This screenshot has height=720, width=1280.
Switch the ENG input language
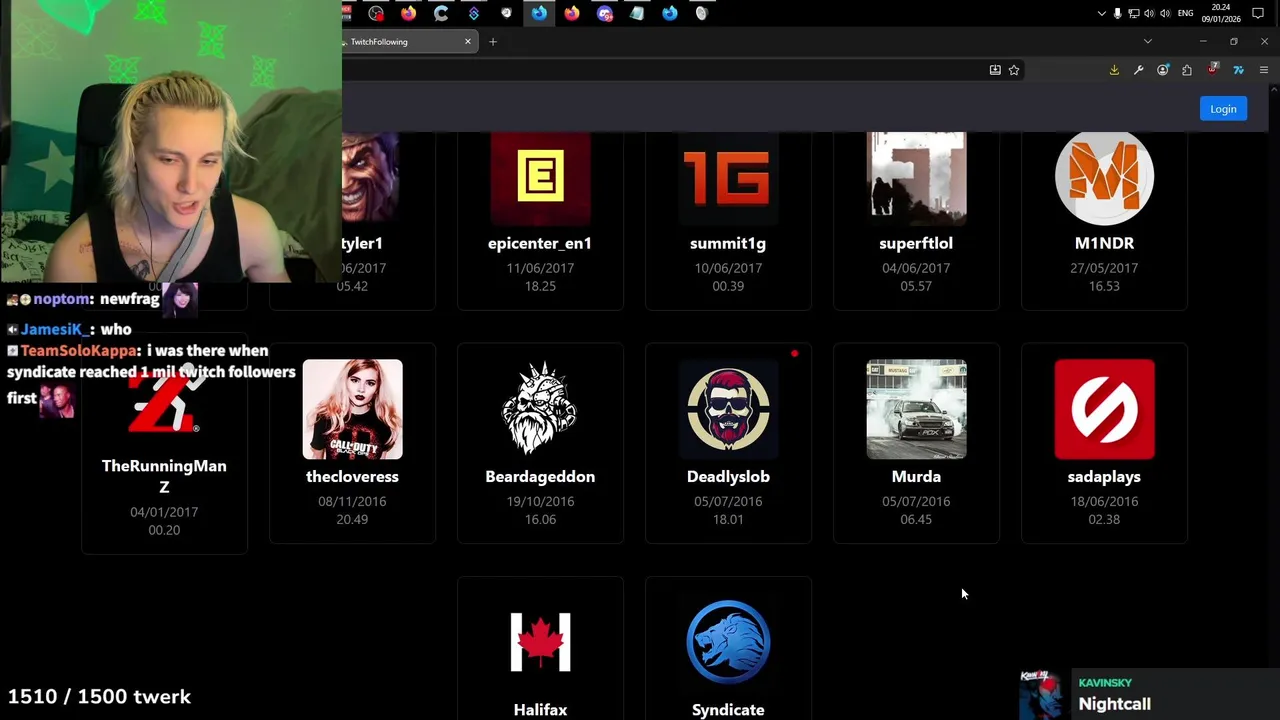tap(1185, 13)
